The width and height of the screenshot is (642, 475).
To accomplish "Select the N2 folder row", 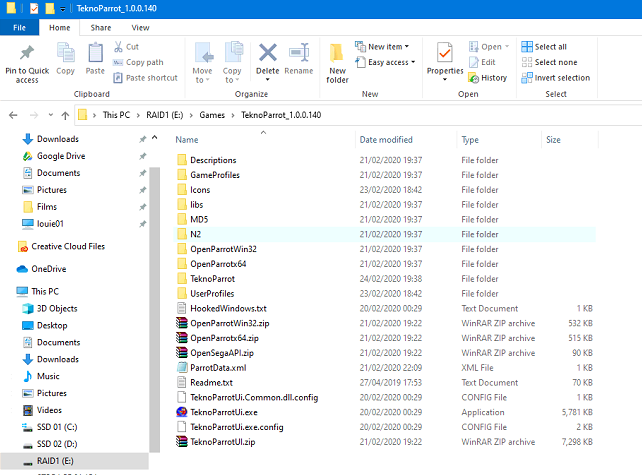I will (385, 234).
